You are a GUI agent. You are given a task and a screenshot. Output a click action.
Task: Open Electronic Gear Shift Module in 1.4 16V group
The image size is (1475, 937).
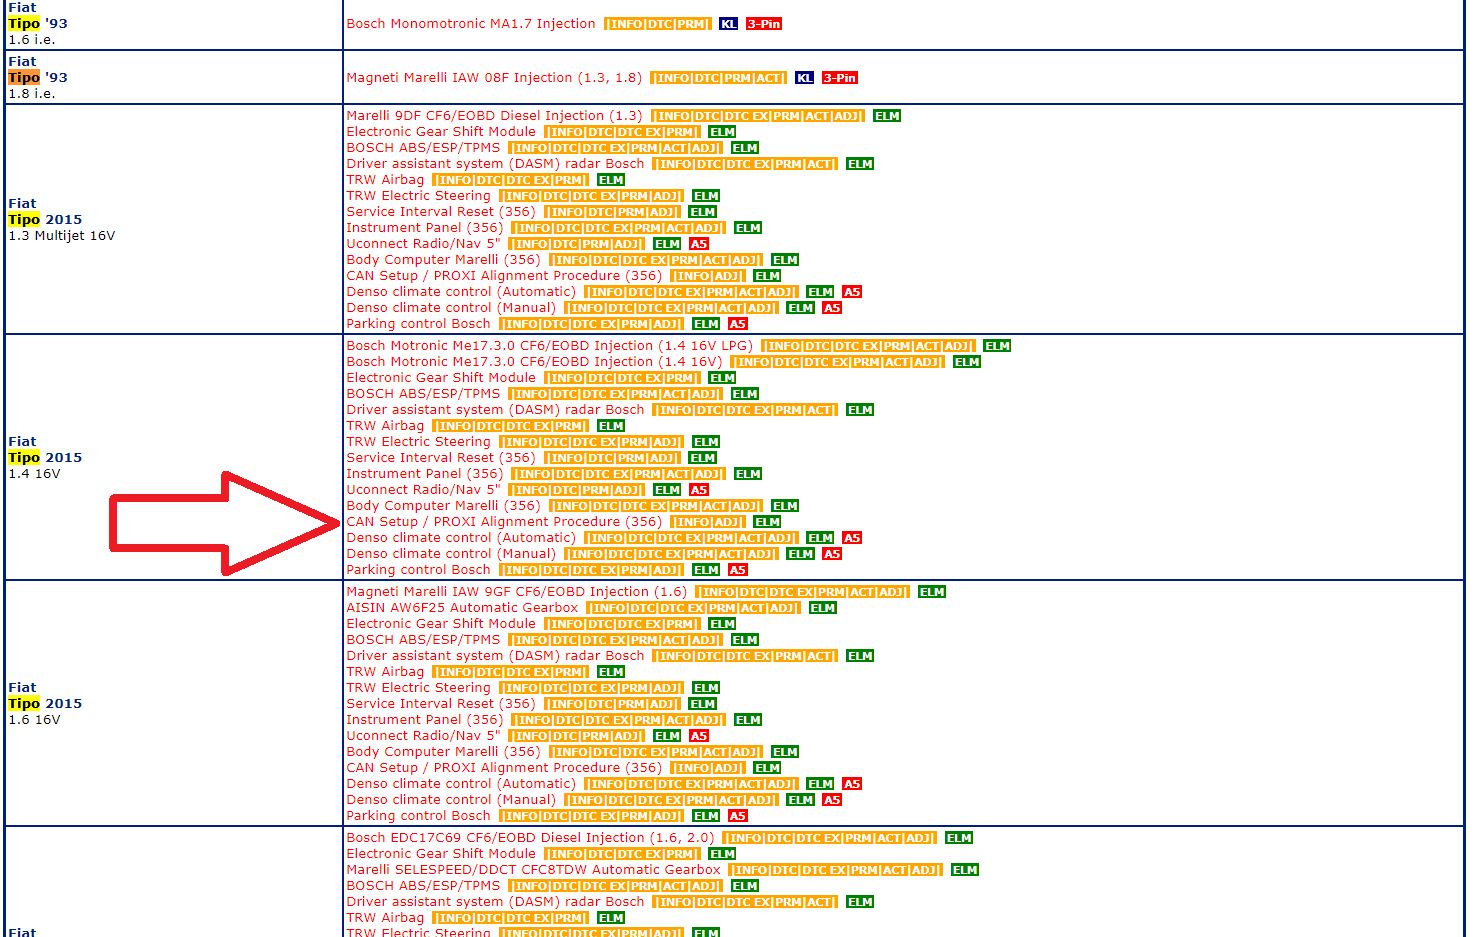441,378
